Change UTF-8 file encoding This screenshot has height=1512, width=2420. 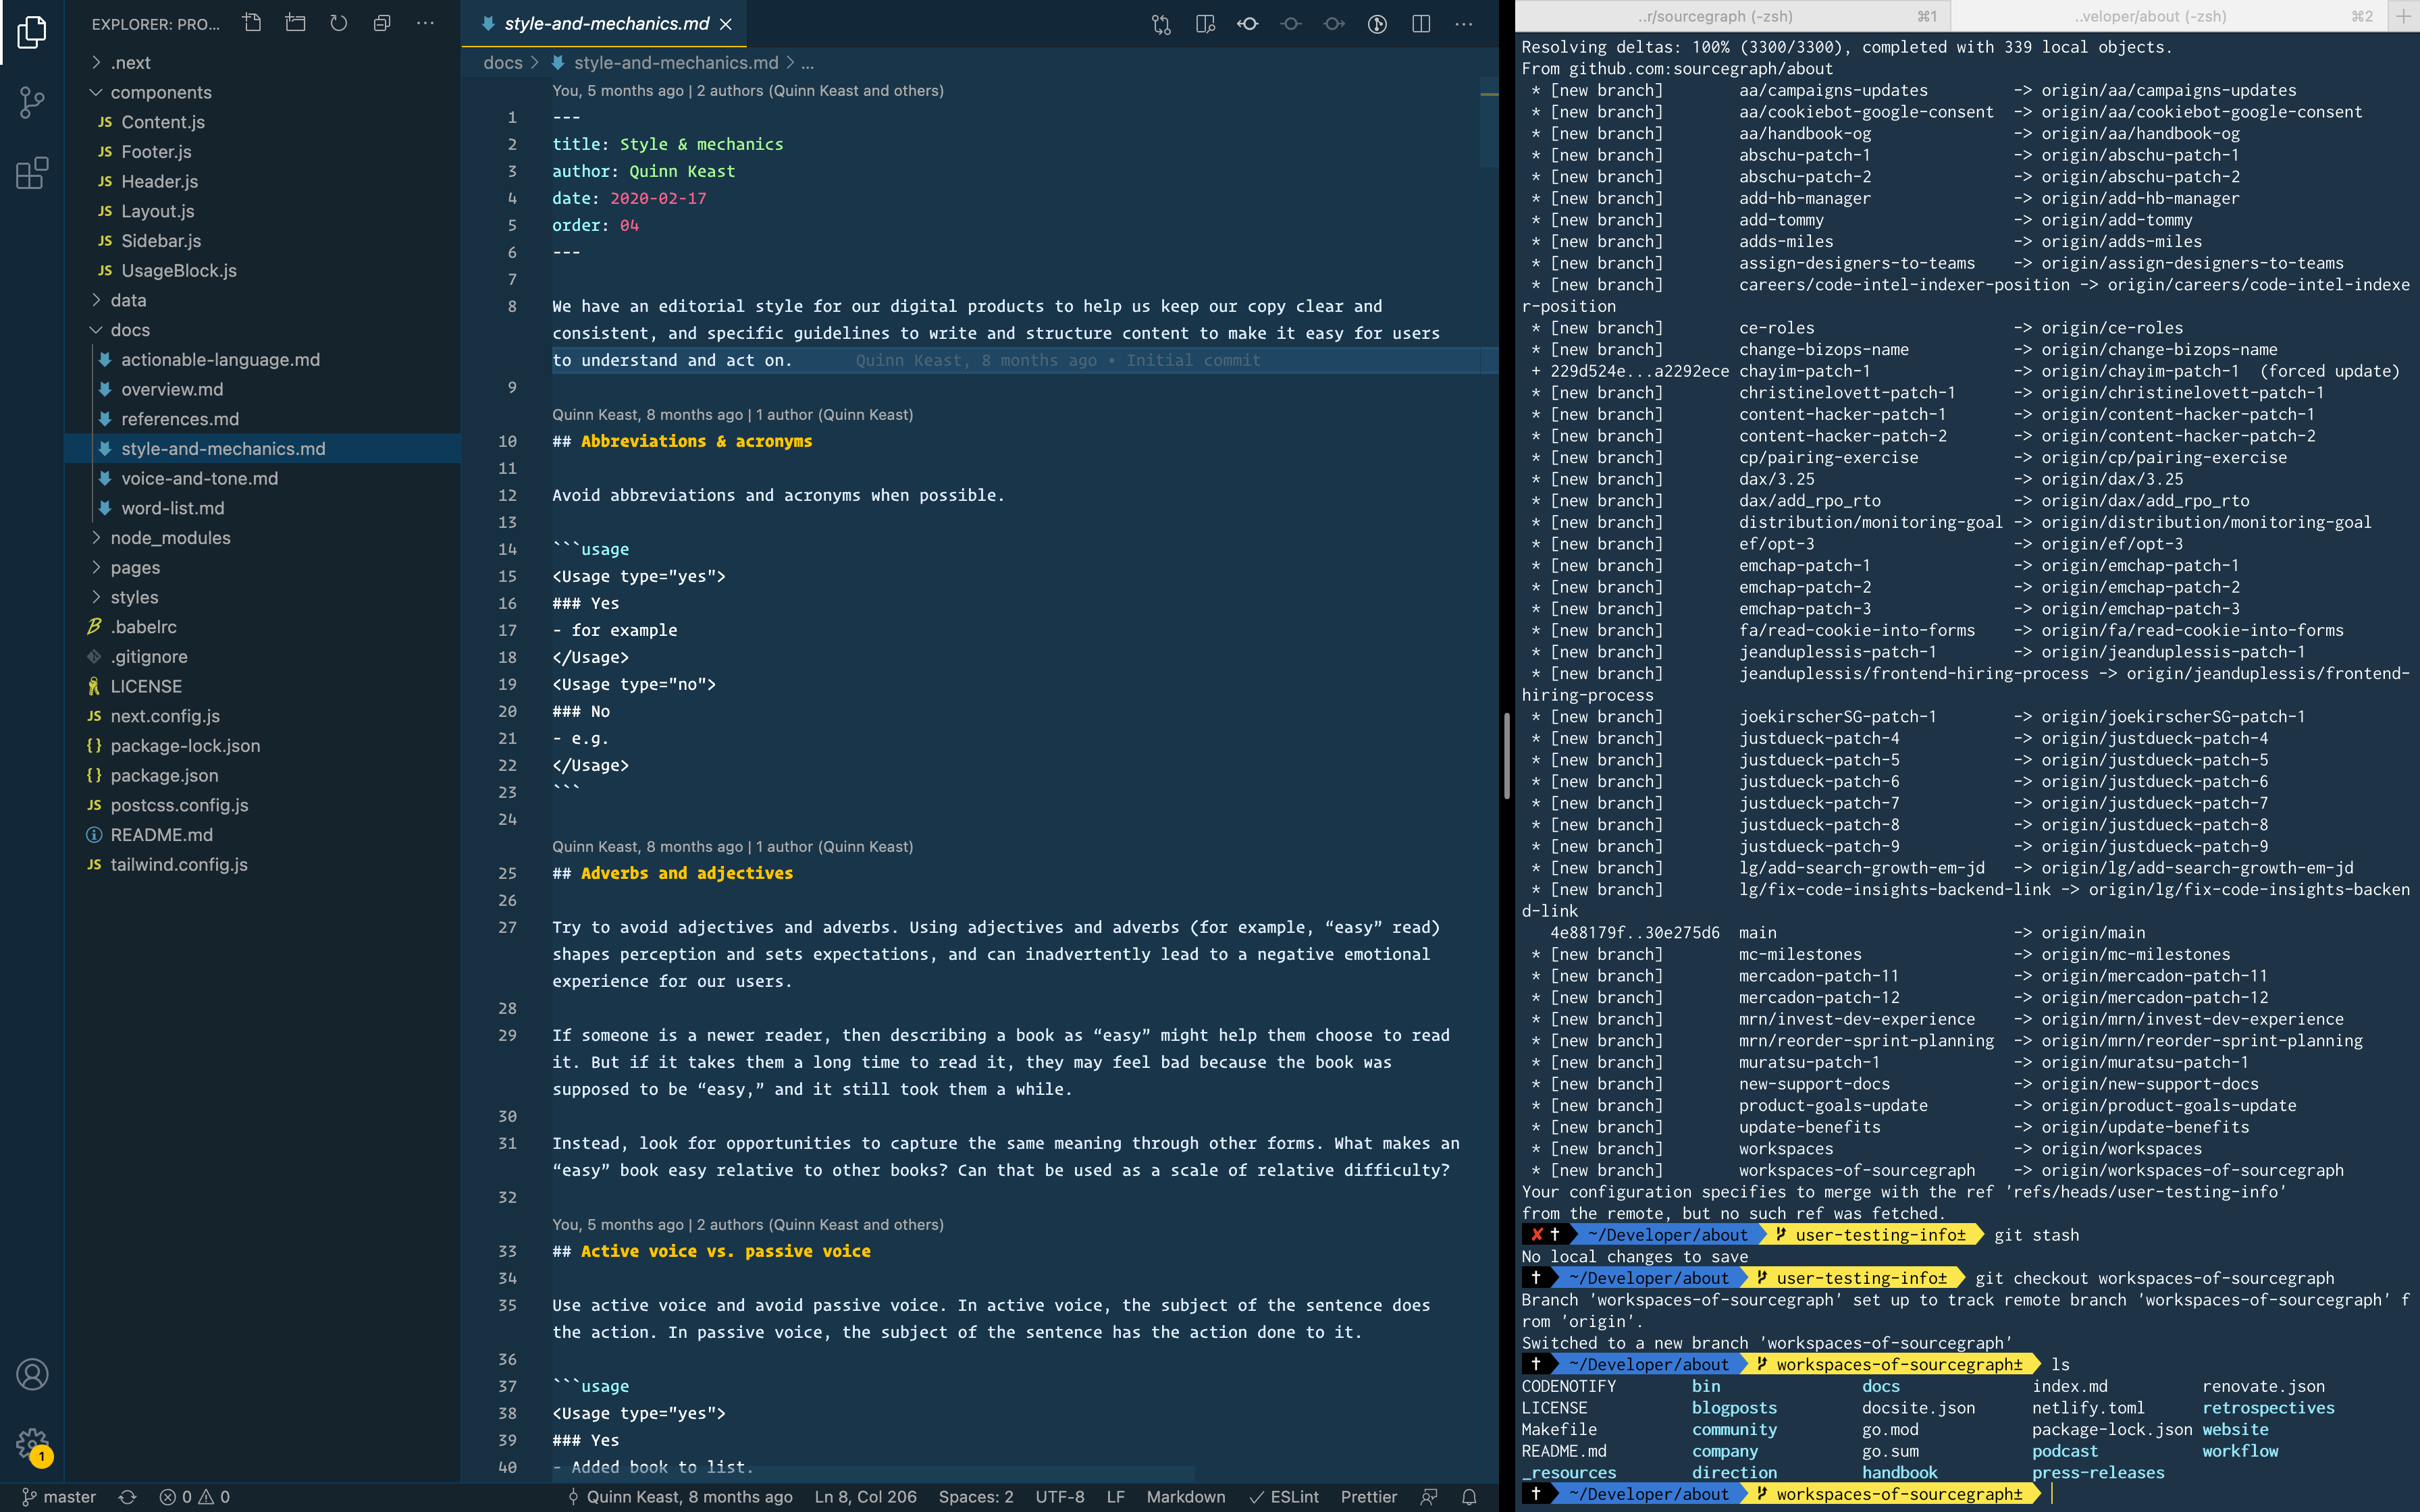click(1059, 1497)
